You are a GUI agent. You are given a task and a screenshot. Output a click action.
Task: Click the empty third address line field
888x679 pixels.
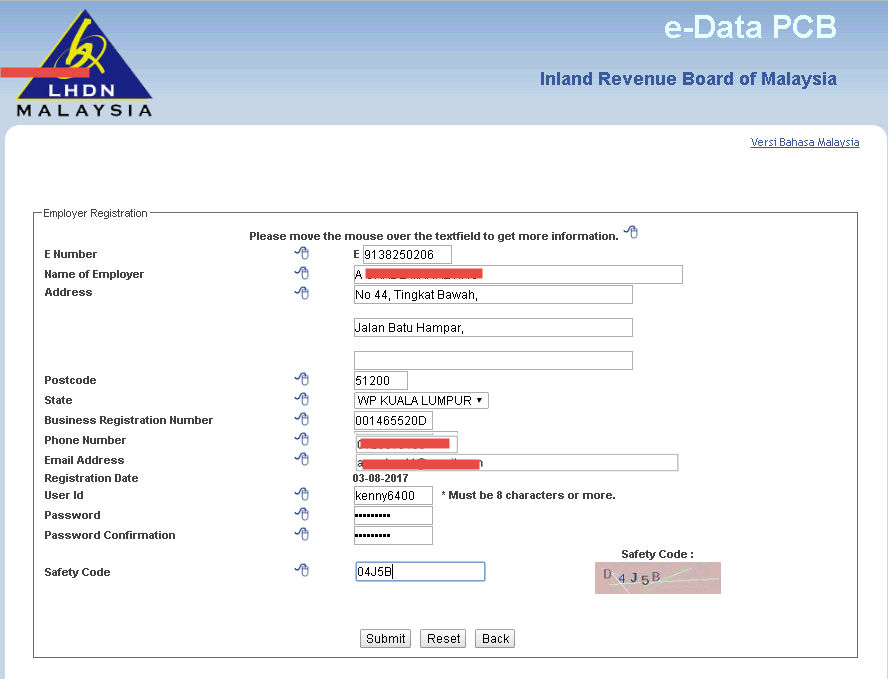coord(493,360)
